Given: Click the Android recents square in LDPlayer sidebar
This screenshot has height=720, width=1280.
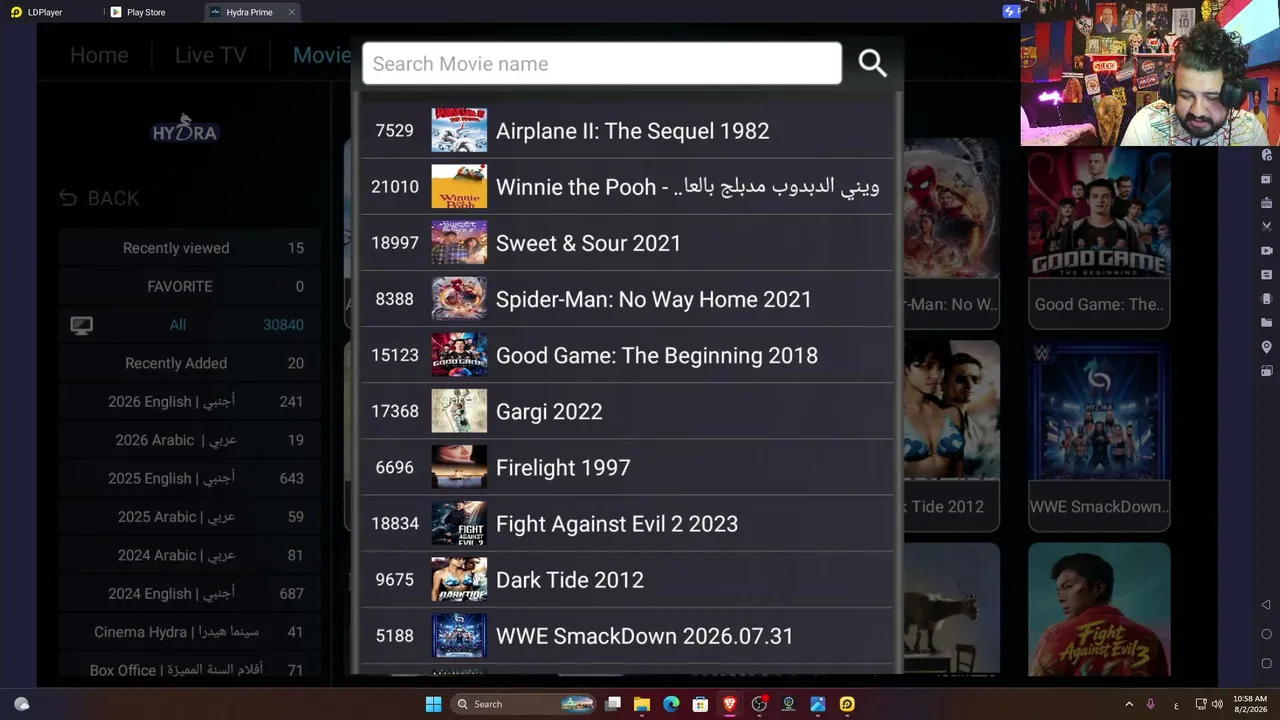Looking at the screenshot, I should 1266,663.
